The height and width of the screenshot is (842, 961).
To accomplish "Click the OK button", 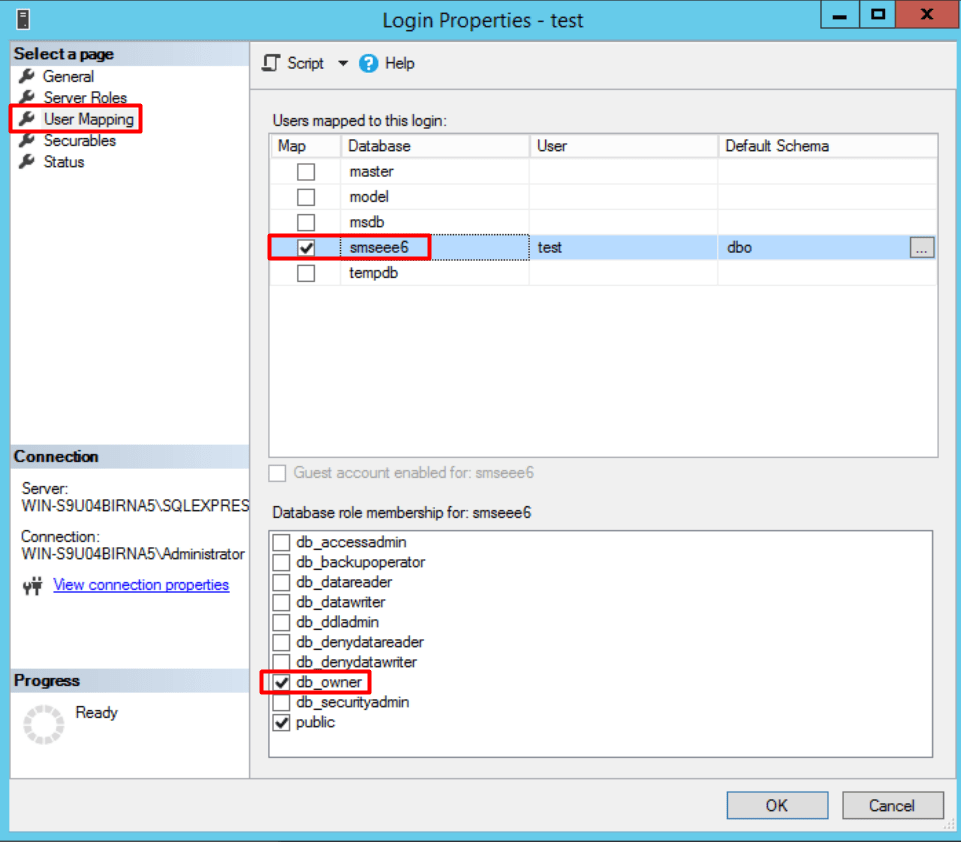I will coord(776,805).
